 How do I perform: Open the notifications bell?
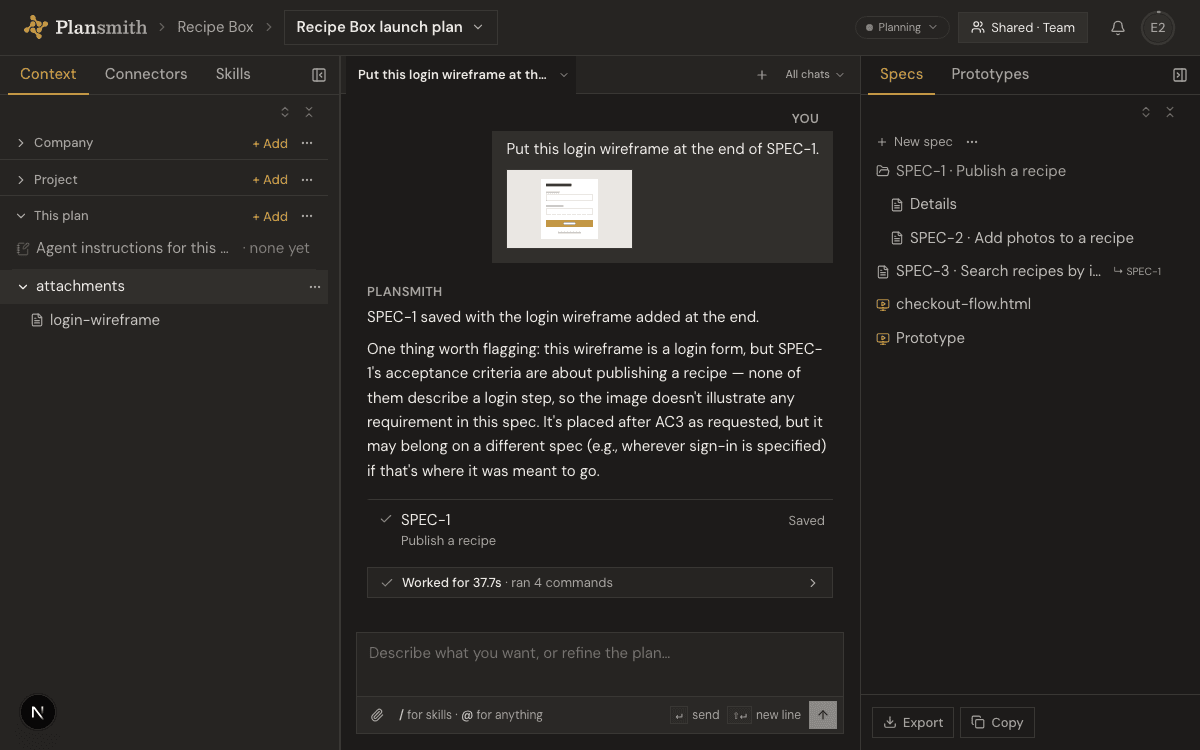1118,28
